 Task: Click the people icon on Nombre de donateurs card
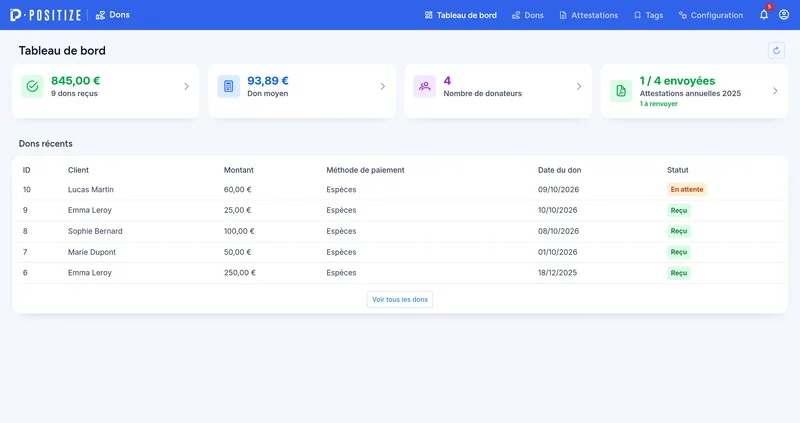pyautogui.click(x=424, y=86)
